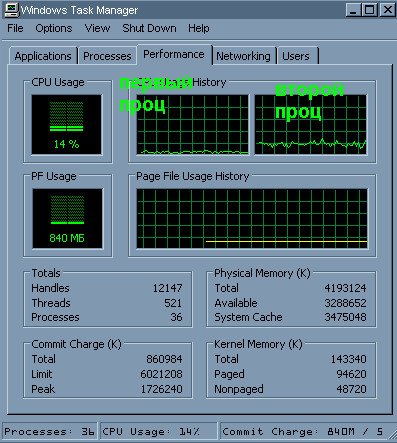Click the second processor history graph
This screenshot has height=443, width=397.
(311, 125)
